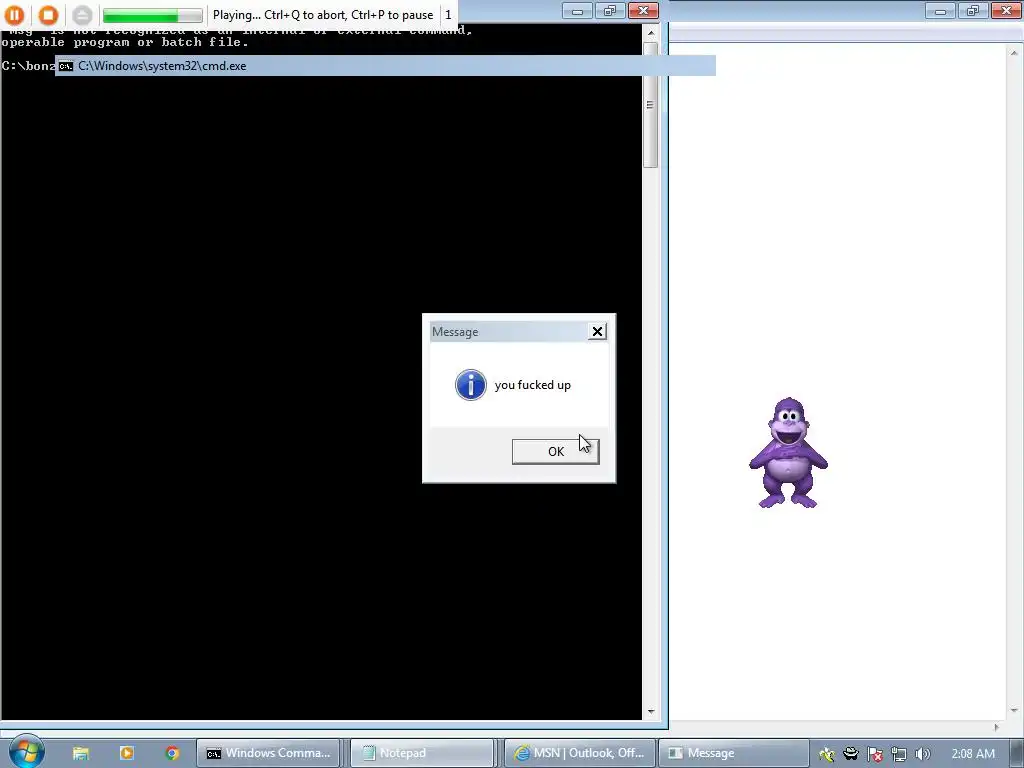Switch to the Windows Command taskbar button
This screenshot has height=768, width=1024.
[x=268, y=753]
